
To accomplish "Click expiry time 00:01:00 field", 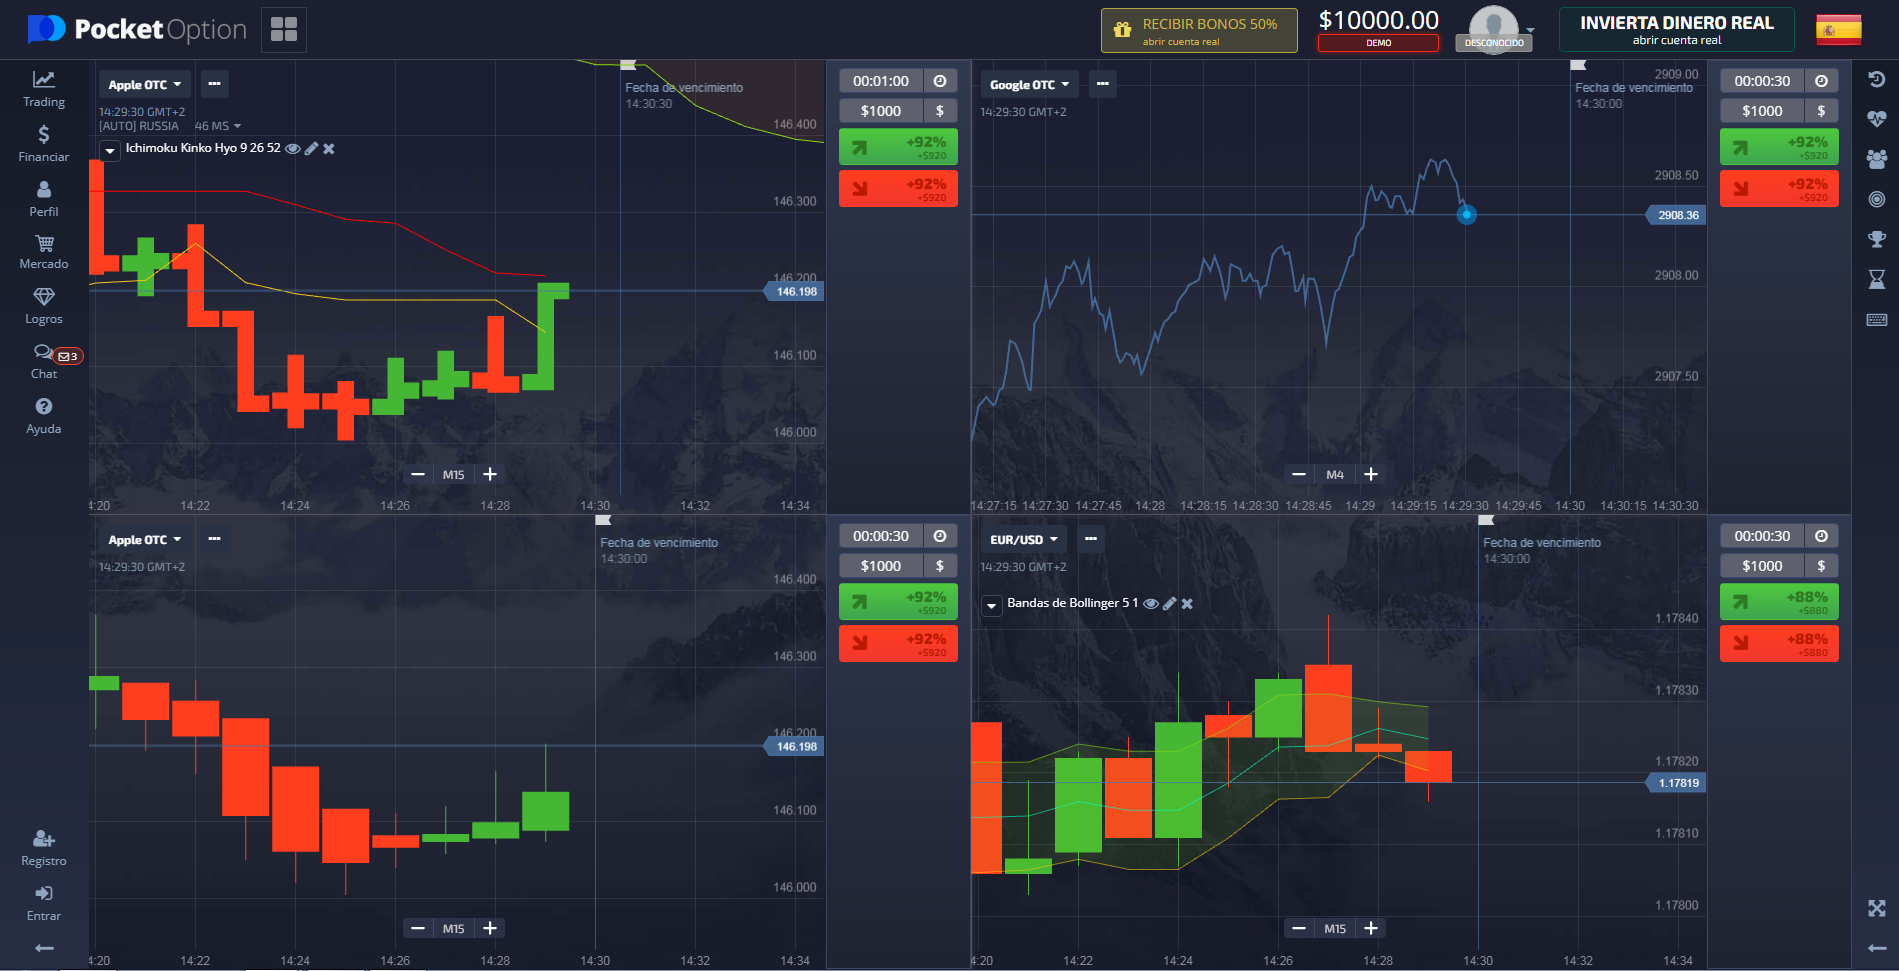I will (x=881, y=81).
